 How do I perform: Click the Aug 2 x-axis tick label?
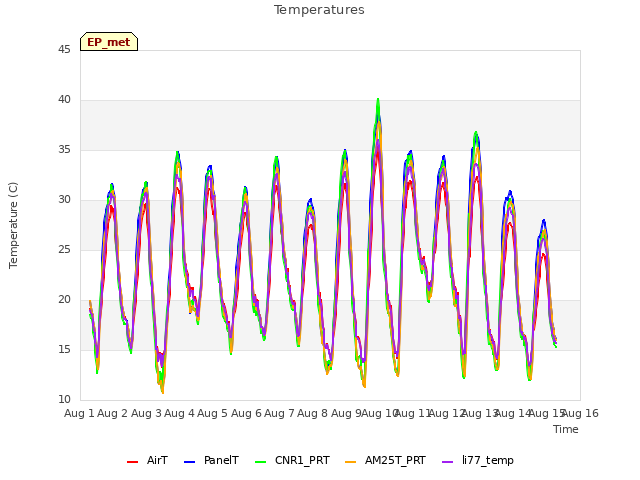pos(113,413)
